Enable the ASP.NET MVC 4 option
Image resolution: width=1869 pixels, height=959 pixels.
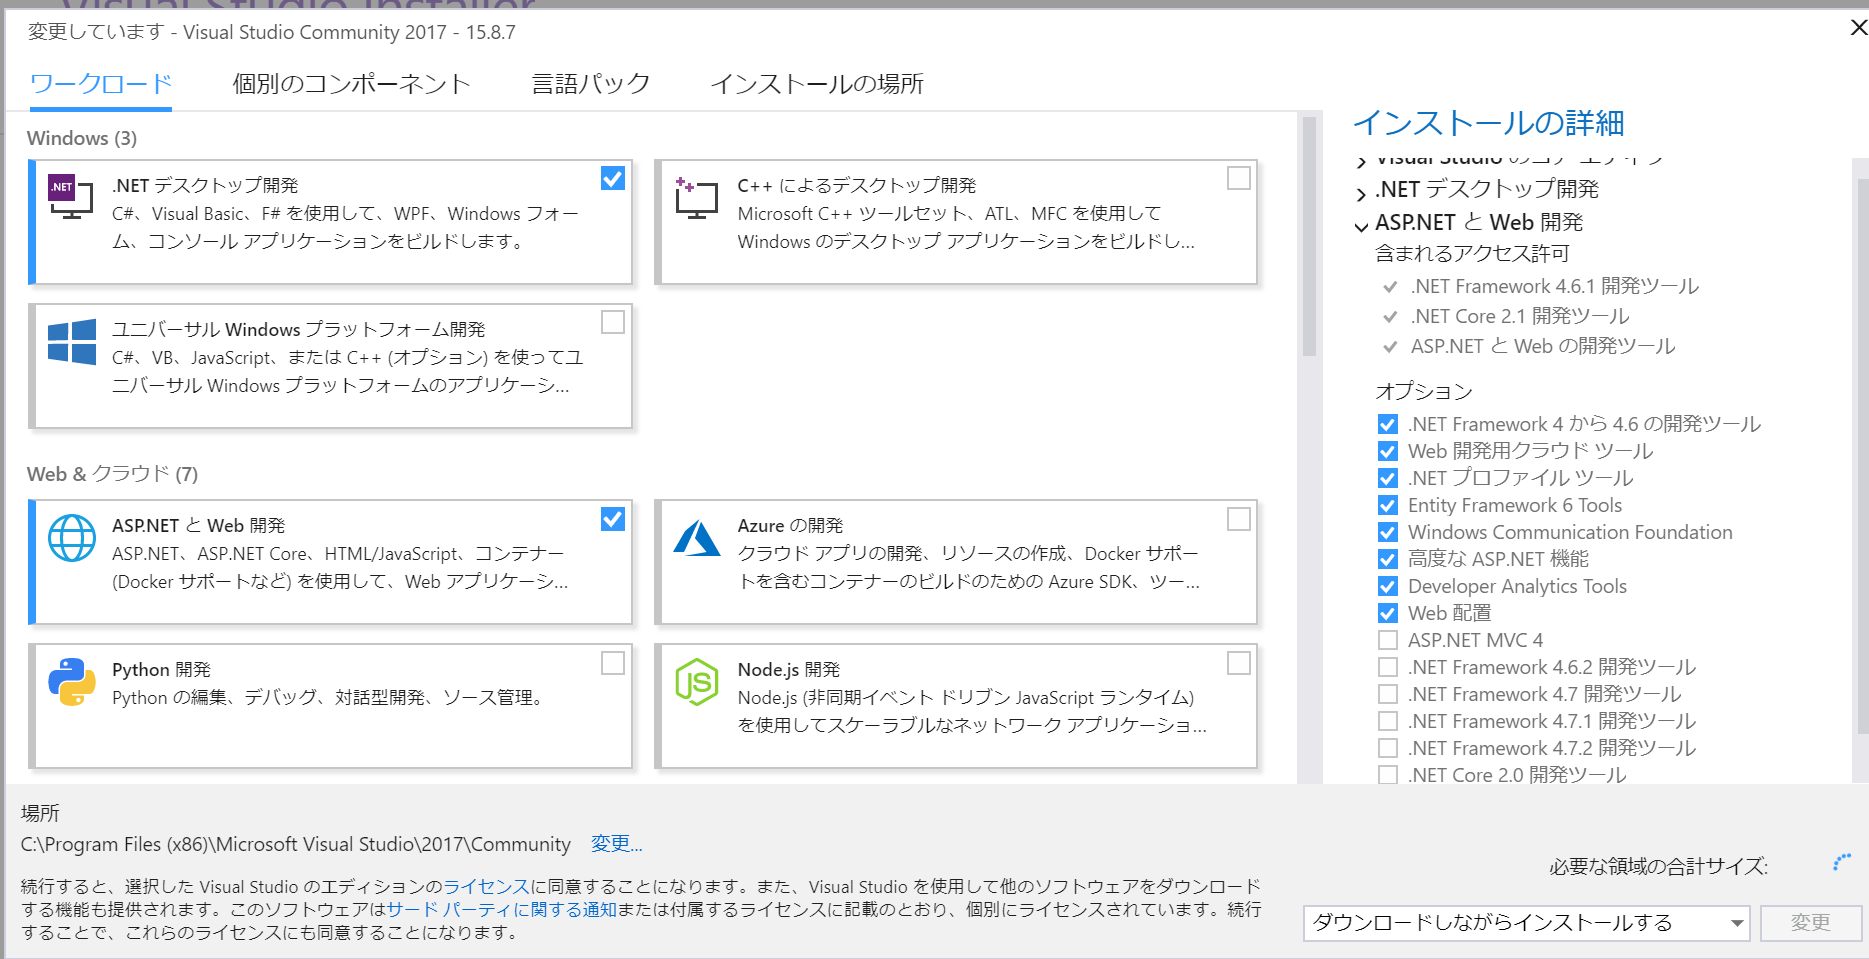[1387, 639]
